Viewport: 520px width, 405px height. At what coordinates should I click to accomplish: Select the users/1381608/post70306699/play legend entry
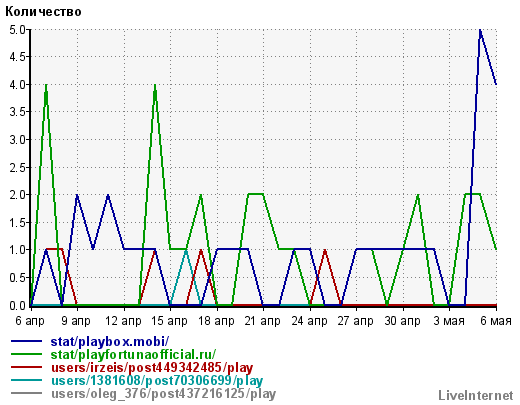(157, 381)
